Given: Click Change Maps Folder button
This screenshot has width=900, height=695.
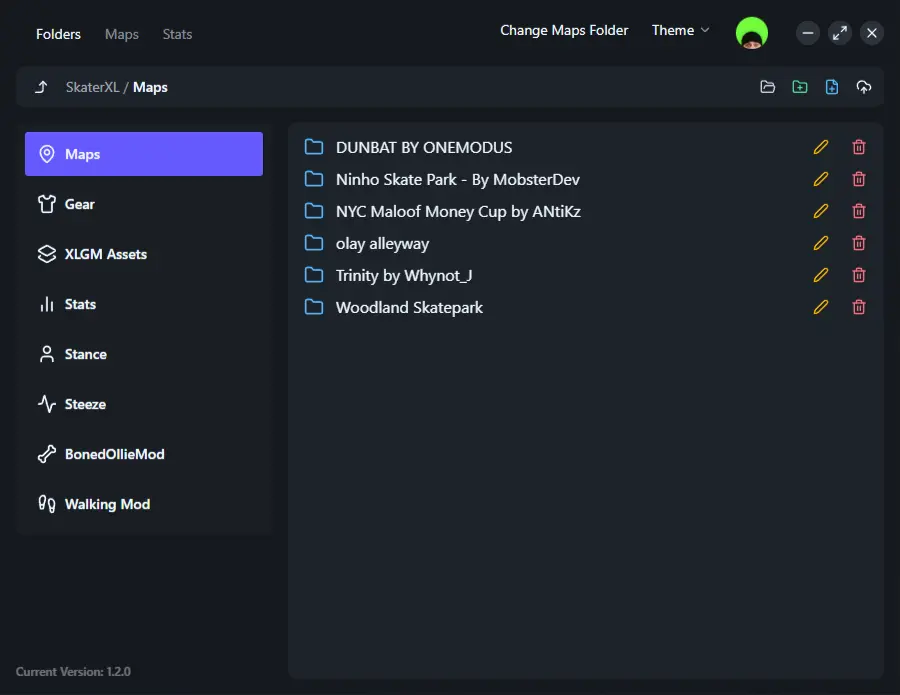Looking at the screenshot, I should [x=564, y=30].
